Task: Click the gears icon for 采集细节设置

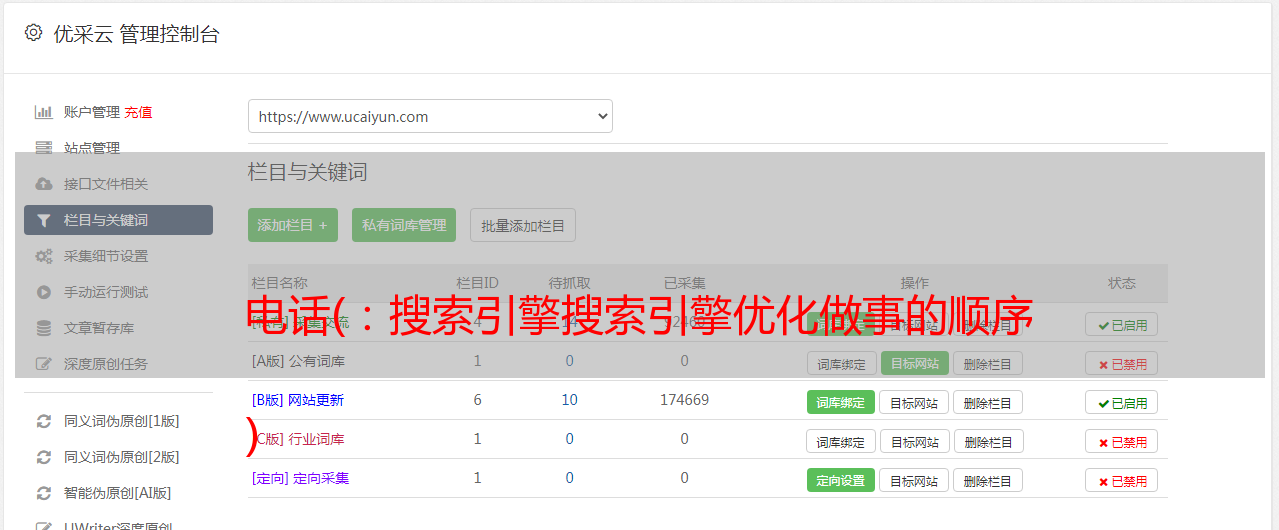Action: [x=43, y=256]
